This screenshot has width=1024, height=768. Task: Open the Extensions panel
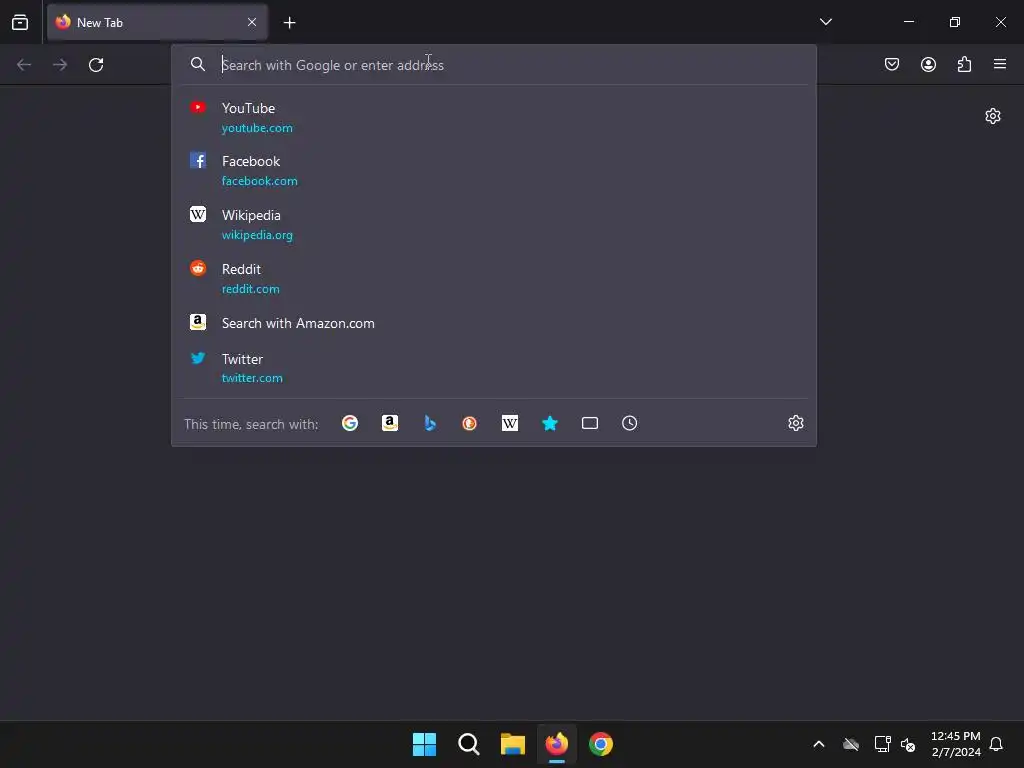[x=964, y=64]
